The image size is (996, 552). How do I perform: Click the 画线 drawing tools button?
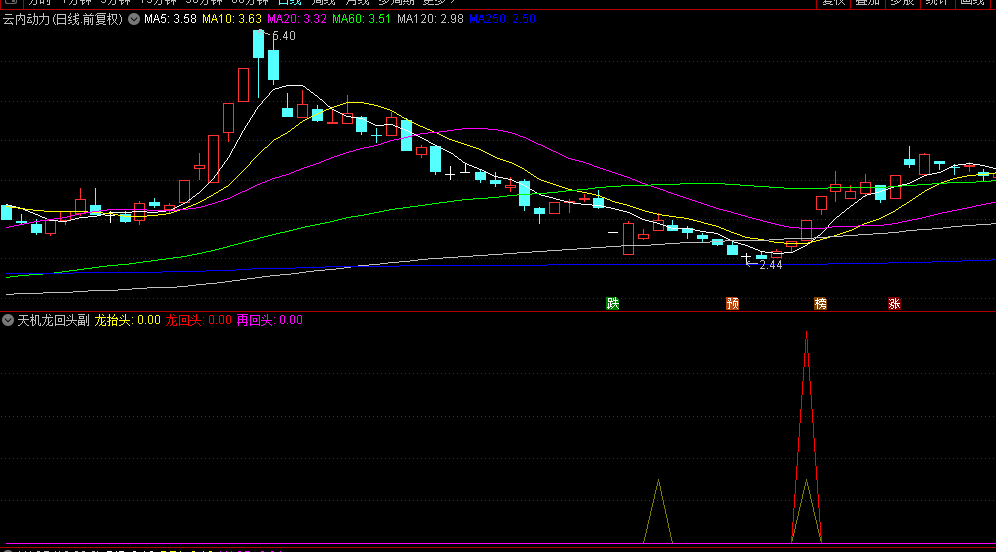[x=971, y=3]
